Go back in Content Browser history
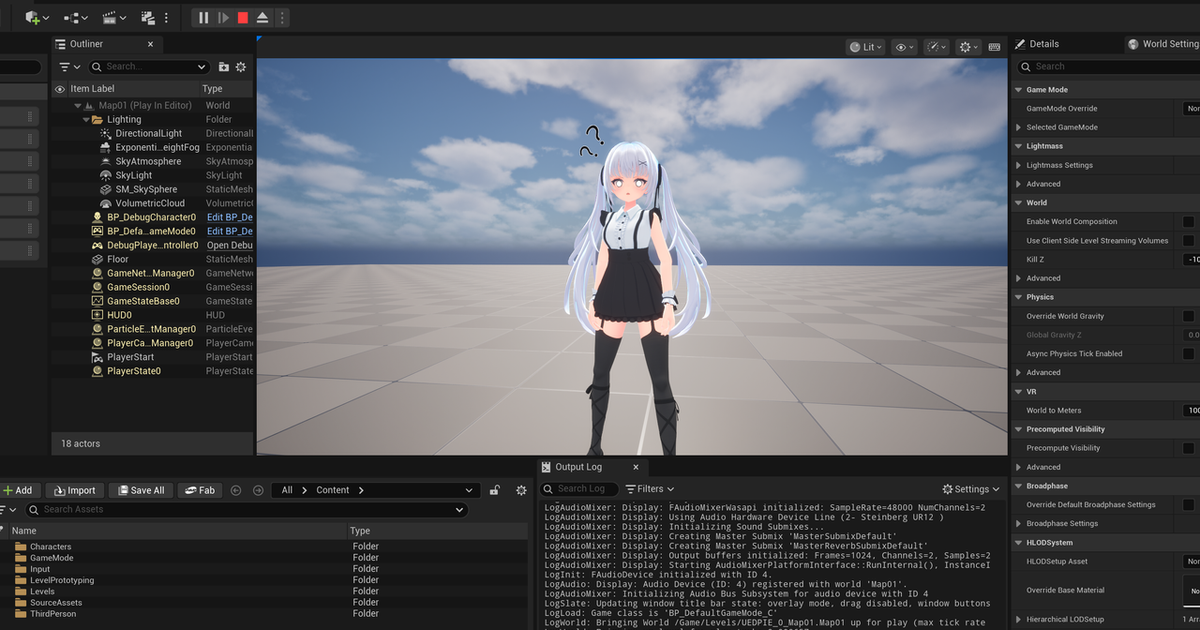Image resolution: width=1200 pixels, height=630 pixels. 236,490
